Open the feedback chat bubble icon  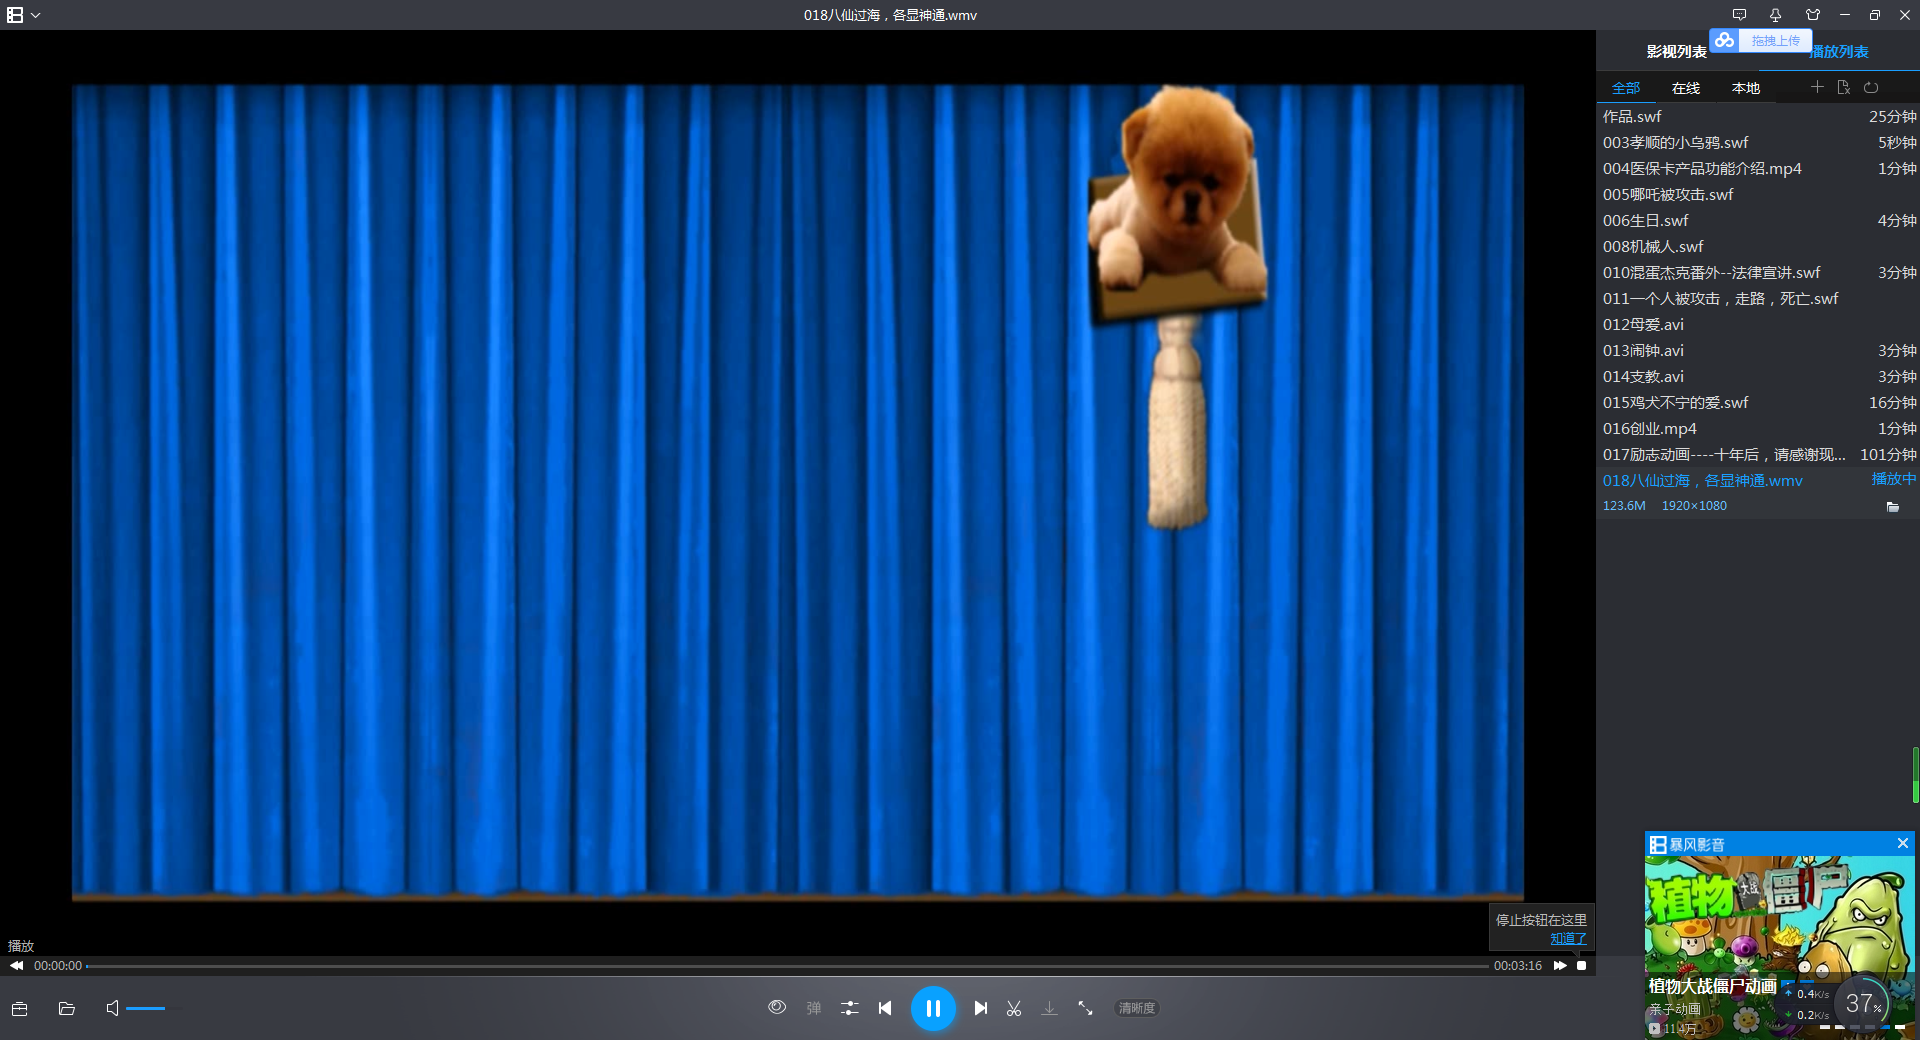[x=1739, y=15]
